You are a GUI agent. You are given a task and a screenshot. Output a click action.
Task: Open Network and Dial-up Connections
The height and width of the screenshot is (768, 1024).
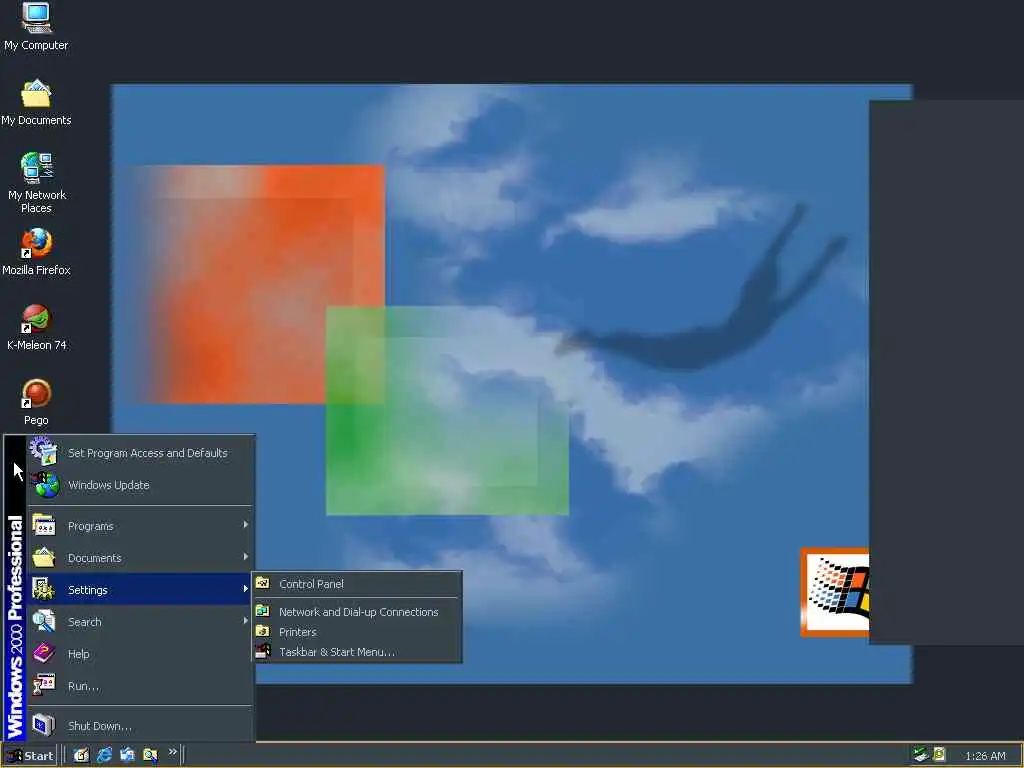pyautogui.click(x=357, y=612)
